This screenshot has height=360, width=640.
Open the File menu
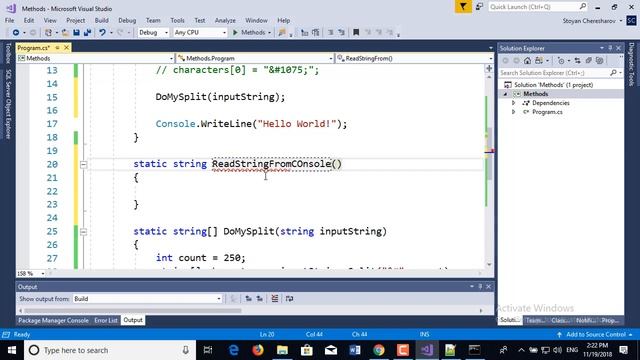point(9,20)
